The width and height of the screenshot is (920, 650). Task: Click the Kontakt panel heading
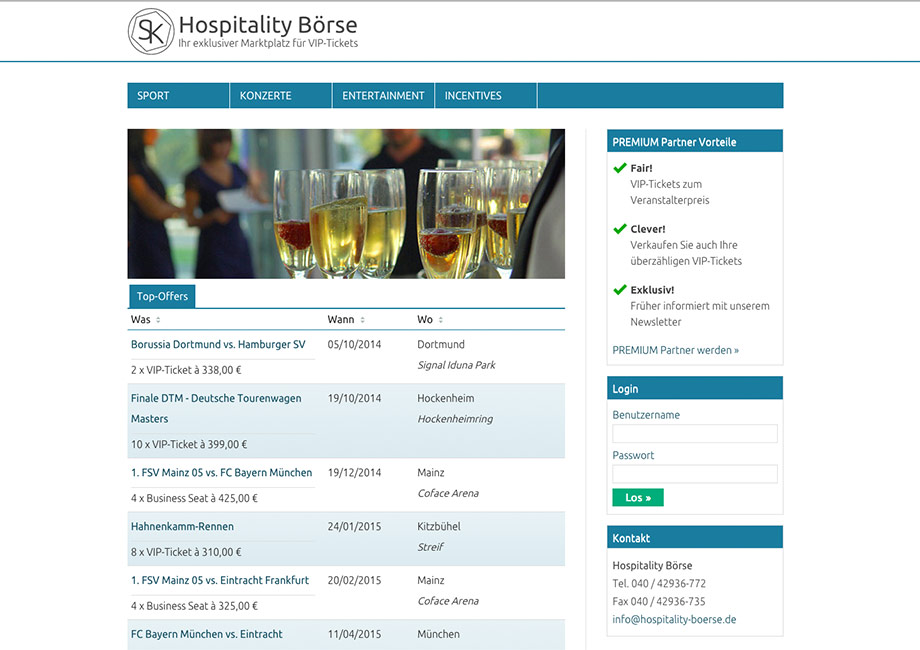(631, 538)
